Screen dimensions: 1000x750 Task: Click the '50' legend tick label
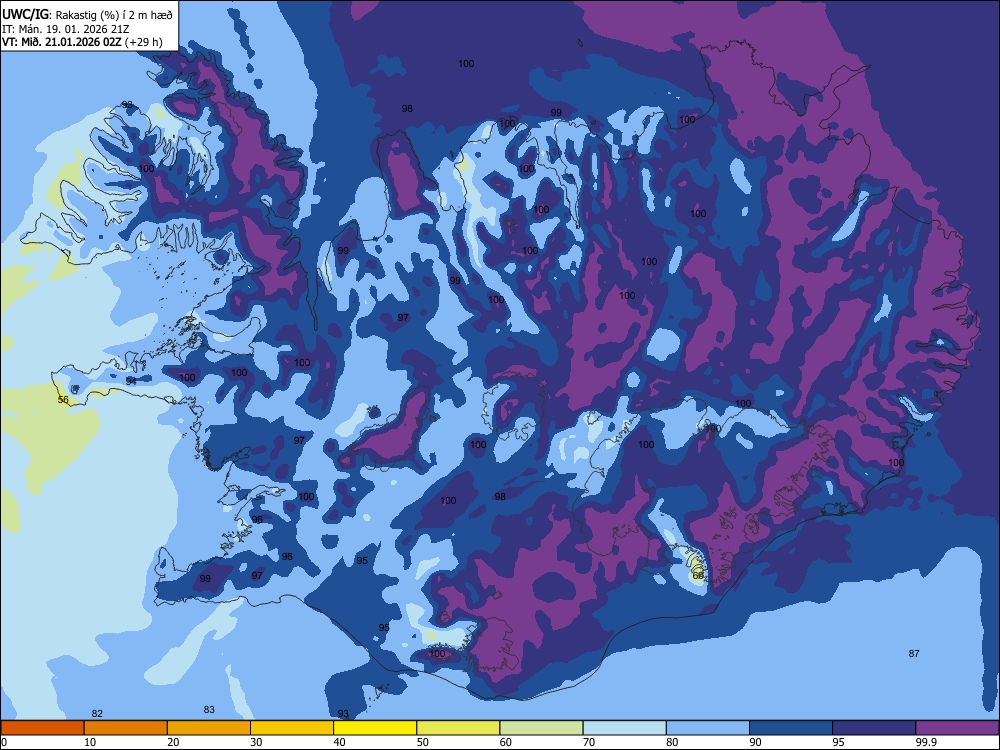click(422, 742)
